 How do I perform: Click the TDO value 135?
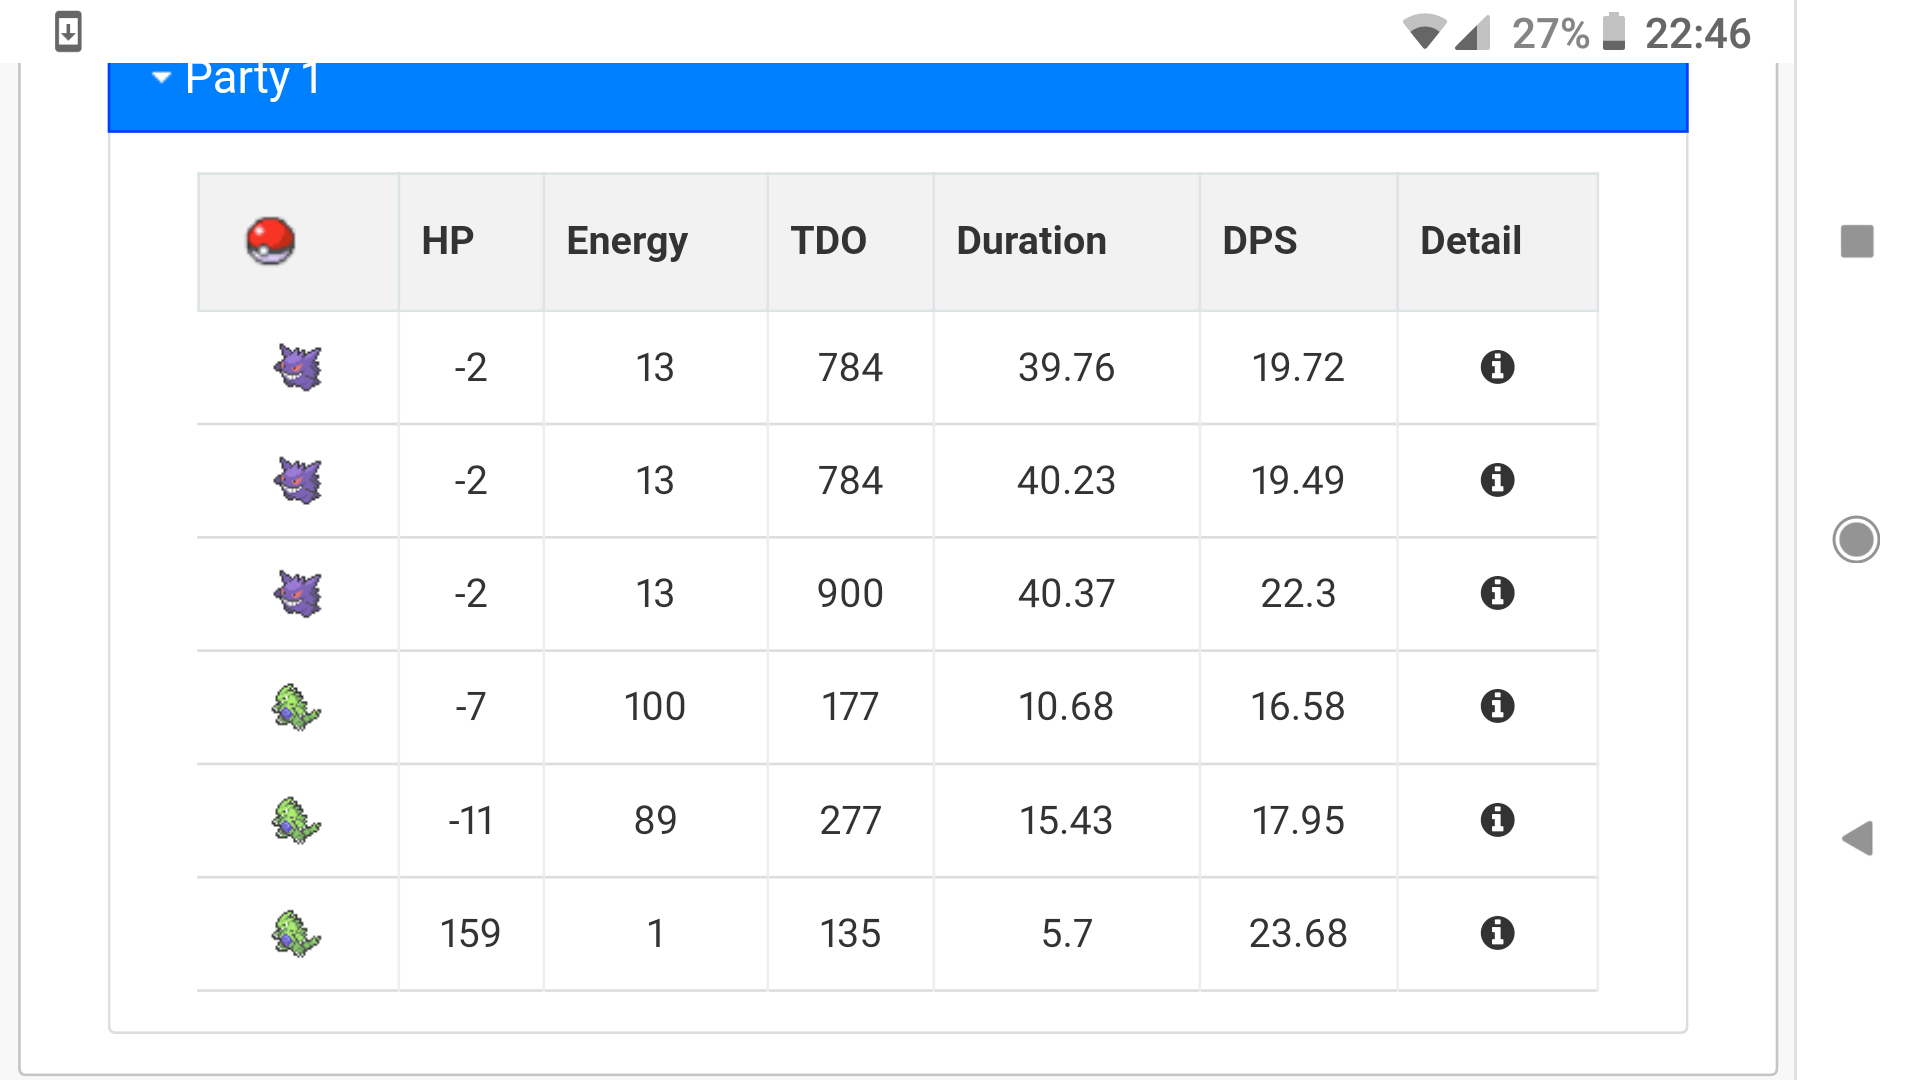(850, 934)
